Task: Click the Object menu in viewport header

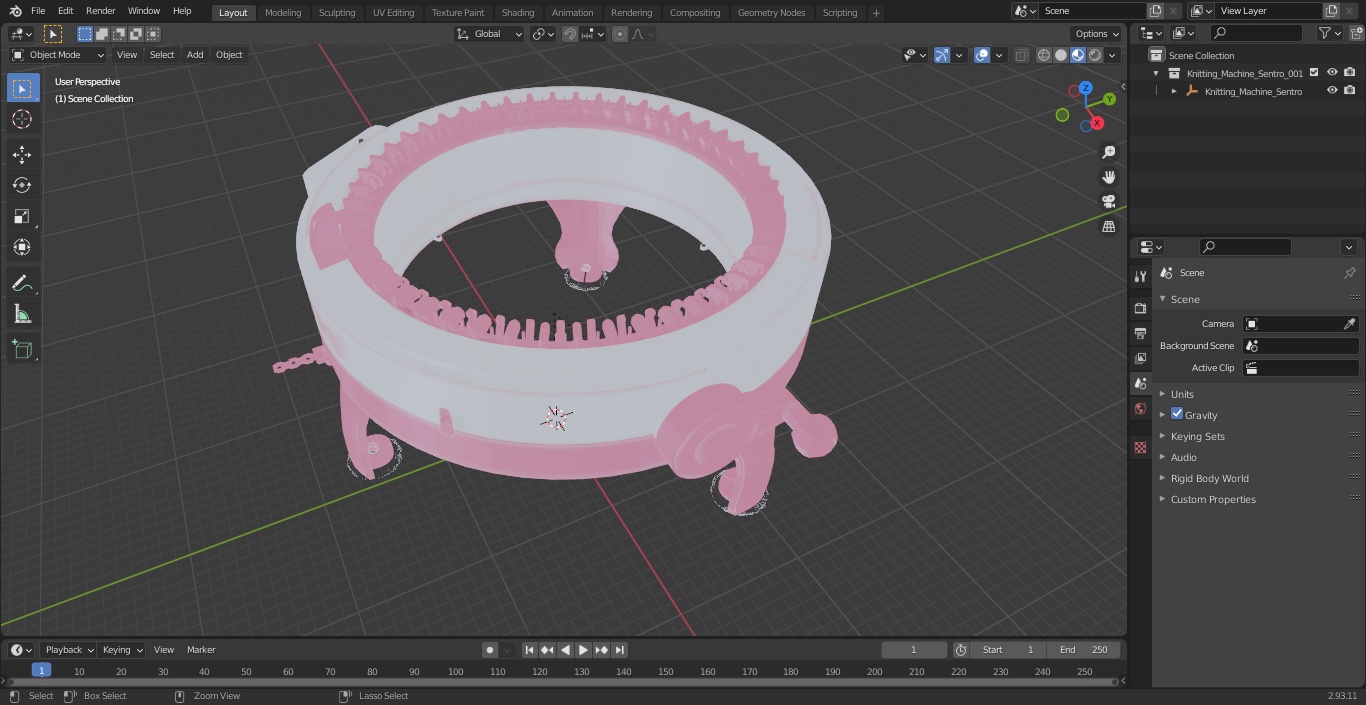Action: click(229, 55)
